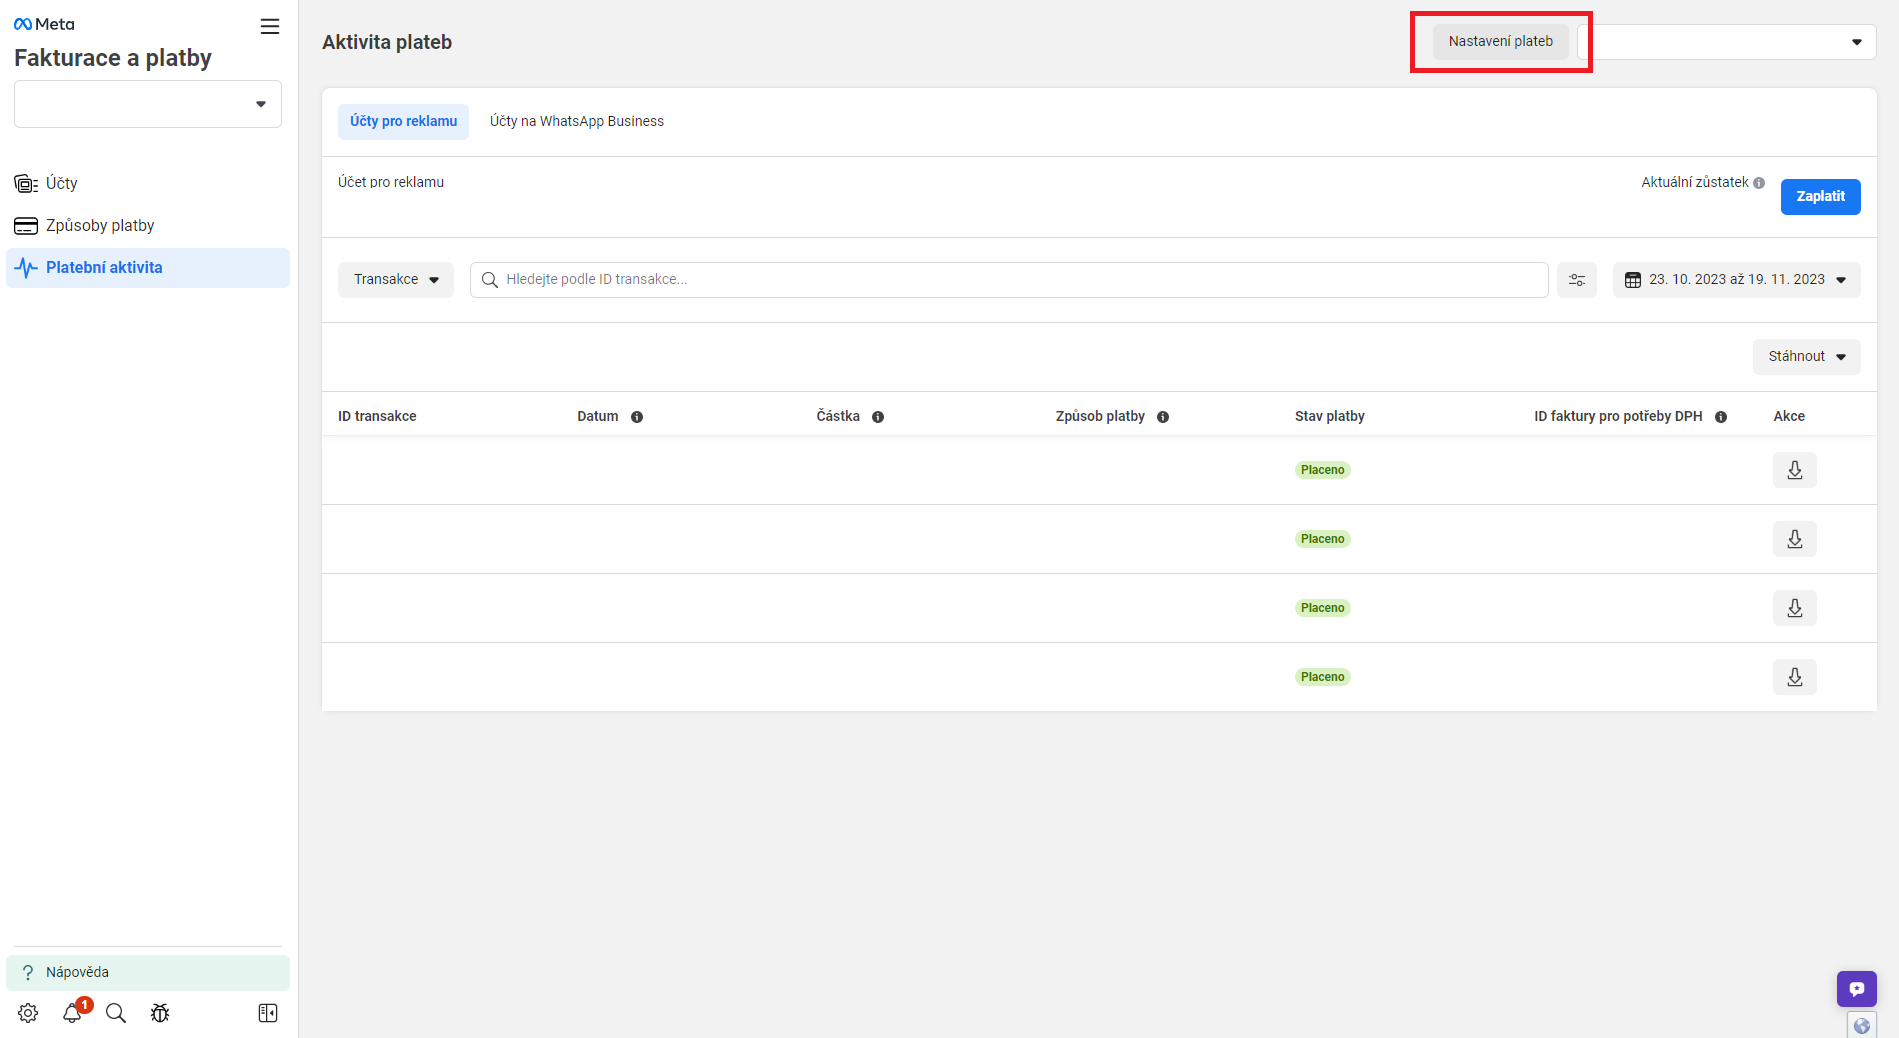
Task: Open the Transakce dropdown
Action: [x=396, y=280]
